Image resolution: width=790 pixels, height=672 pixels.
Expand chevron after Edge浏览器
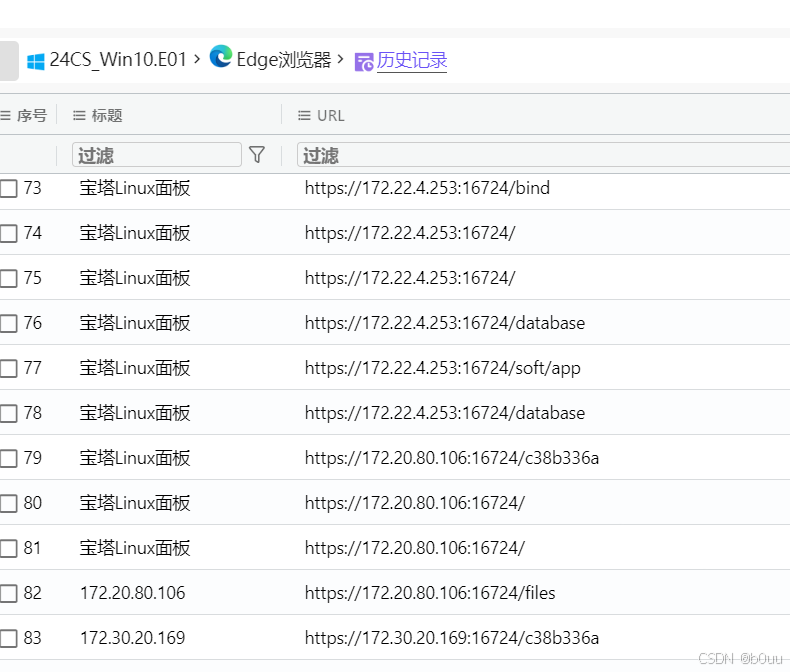coord(341,59)
